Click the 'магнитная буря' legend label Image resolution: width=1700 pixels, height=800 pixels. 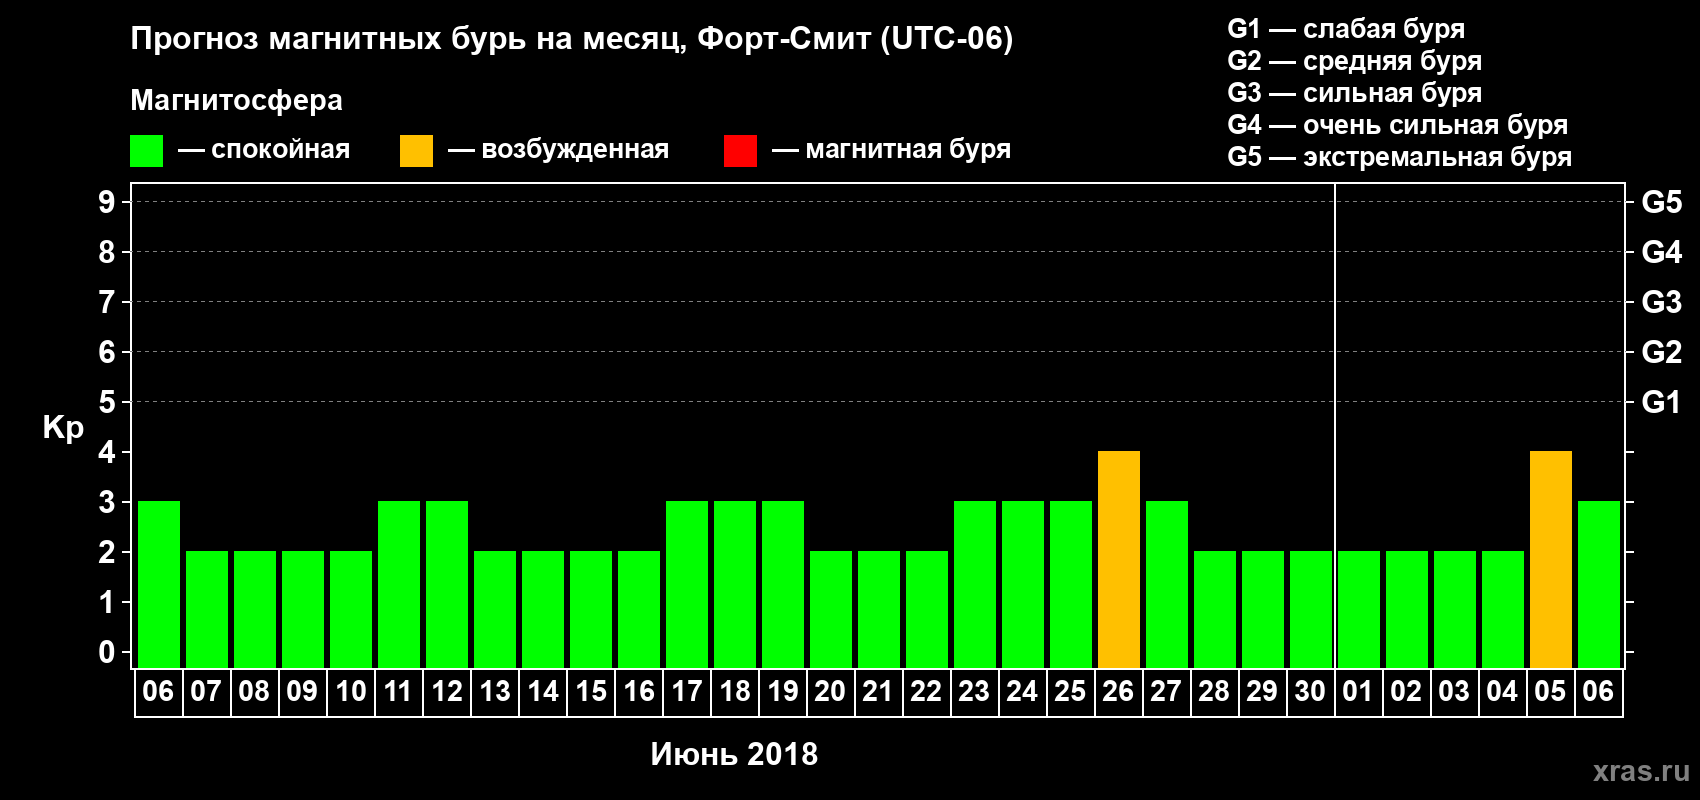[908, 150]
